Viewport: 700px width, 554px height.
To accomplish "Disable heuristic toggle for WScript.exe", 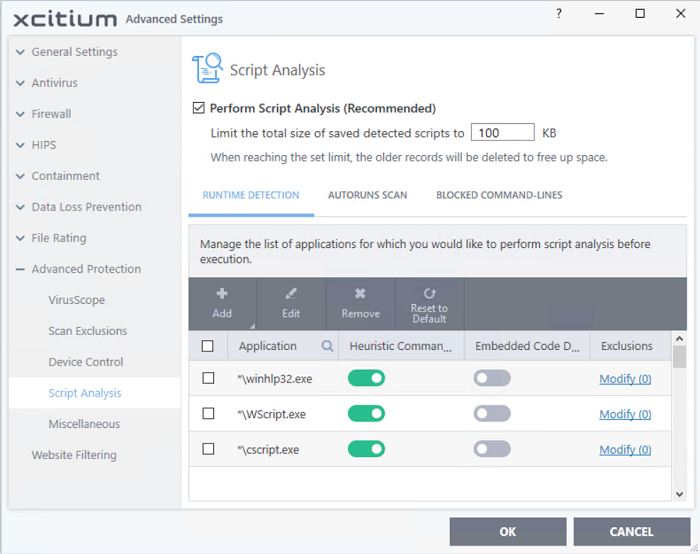I will (x=367, y=413).
